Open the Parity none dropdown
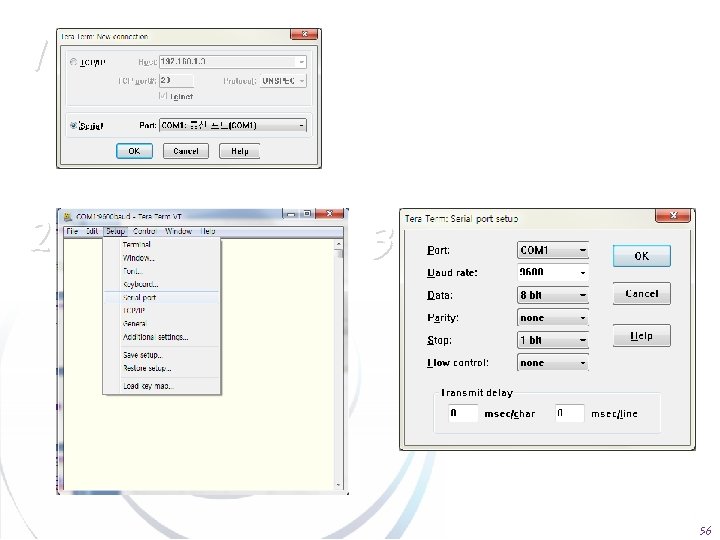Viewport: 720px width, 540px height. (x=553, y=318)
